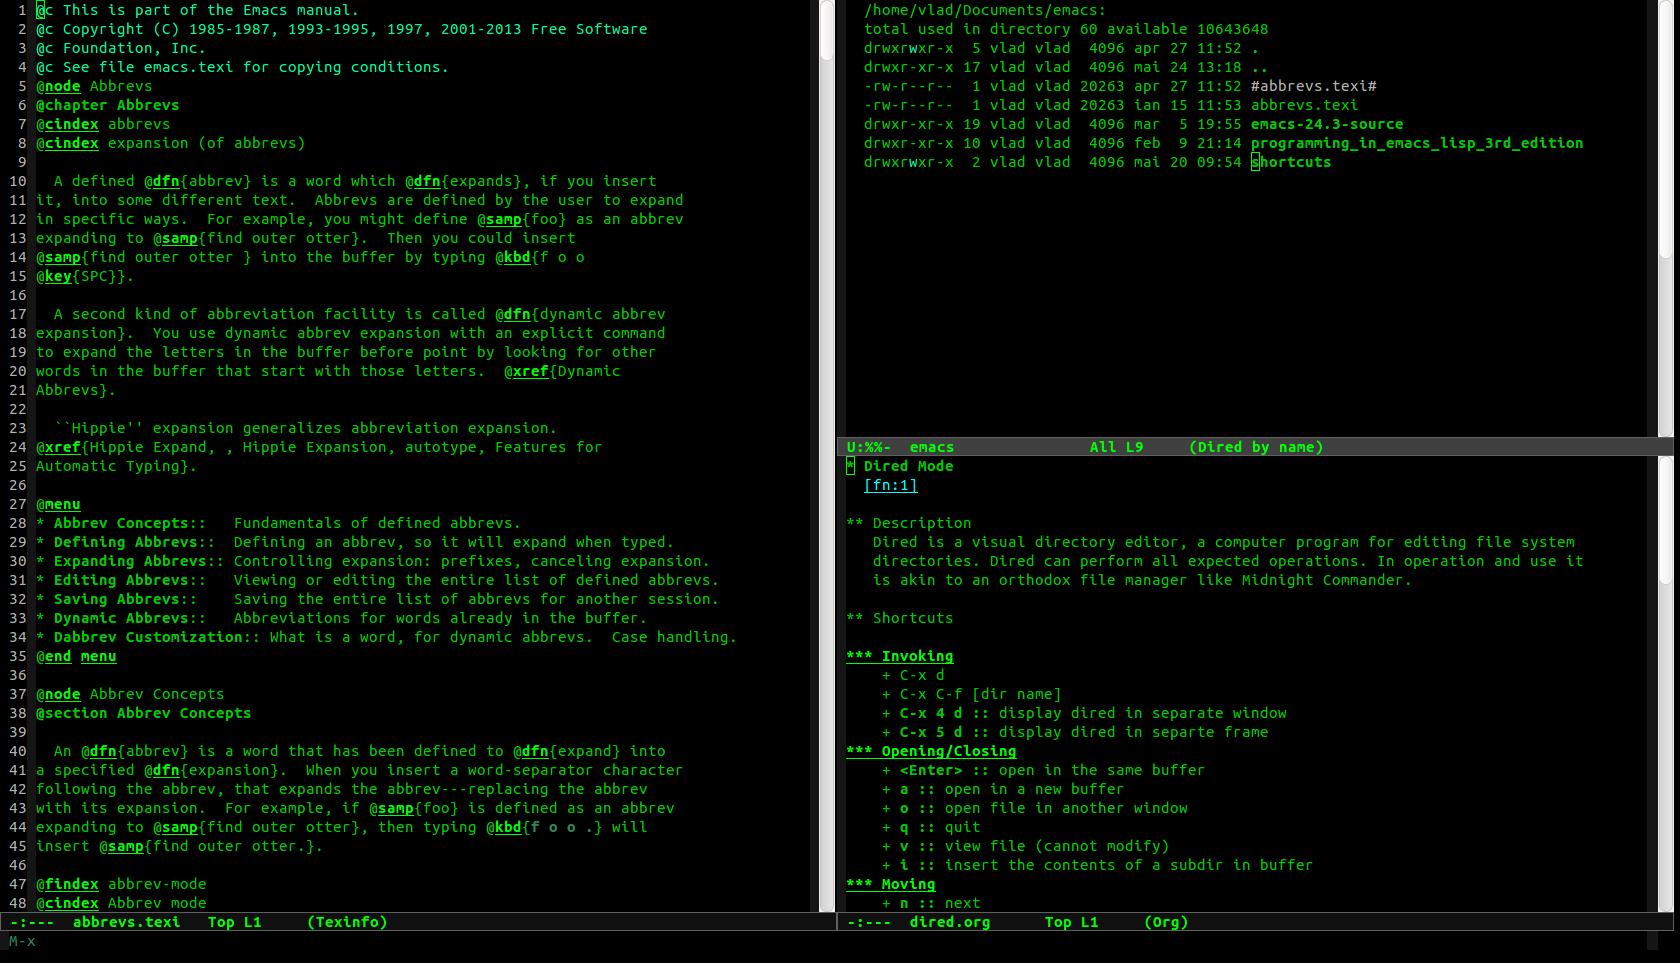Click the '..' parent directory entry
This screenshot has height=963, width=1680.
pos(1259,67)
